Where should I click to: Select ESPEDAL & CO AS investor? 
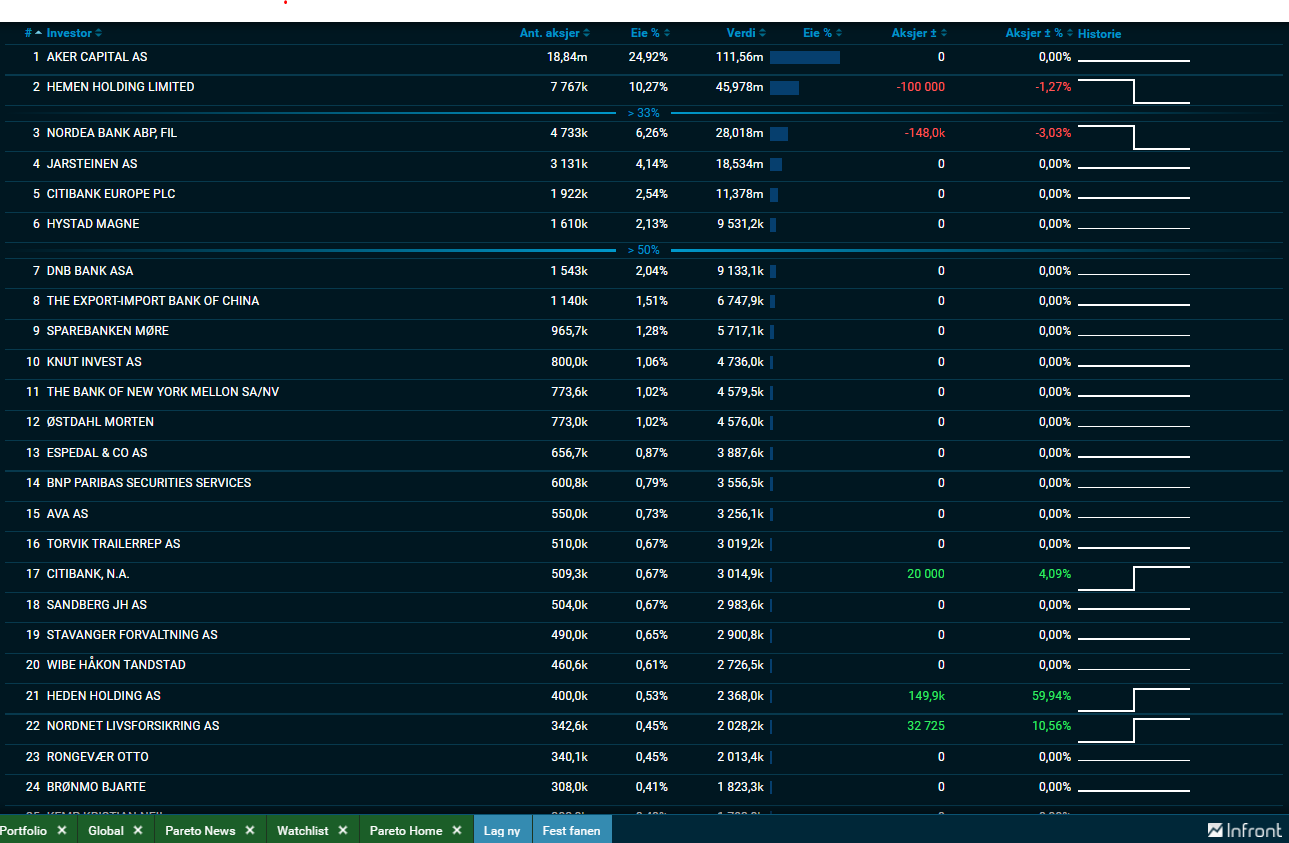tap(97, 453)
